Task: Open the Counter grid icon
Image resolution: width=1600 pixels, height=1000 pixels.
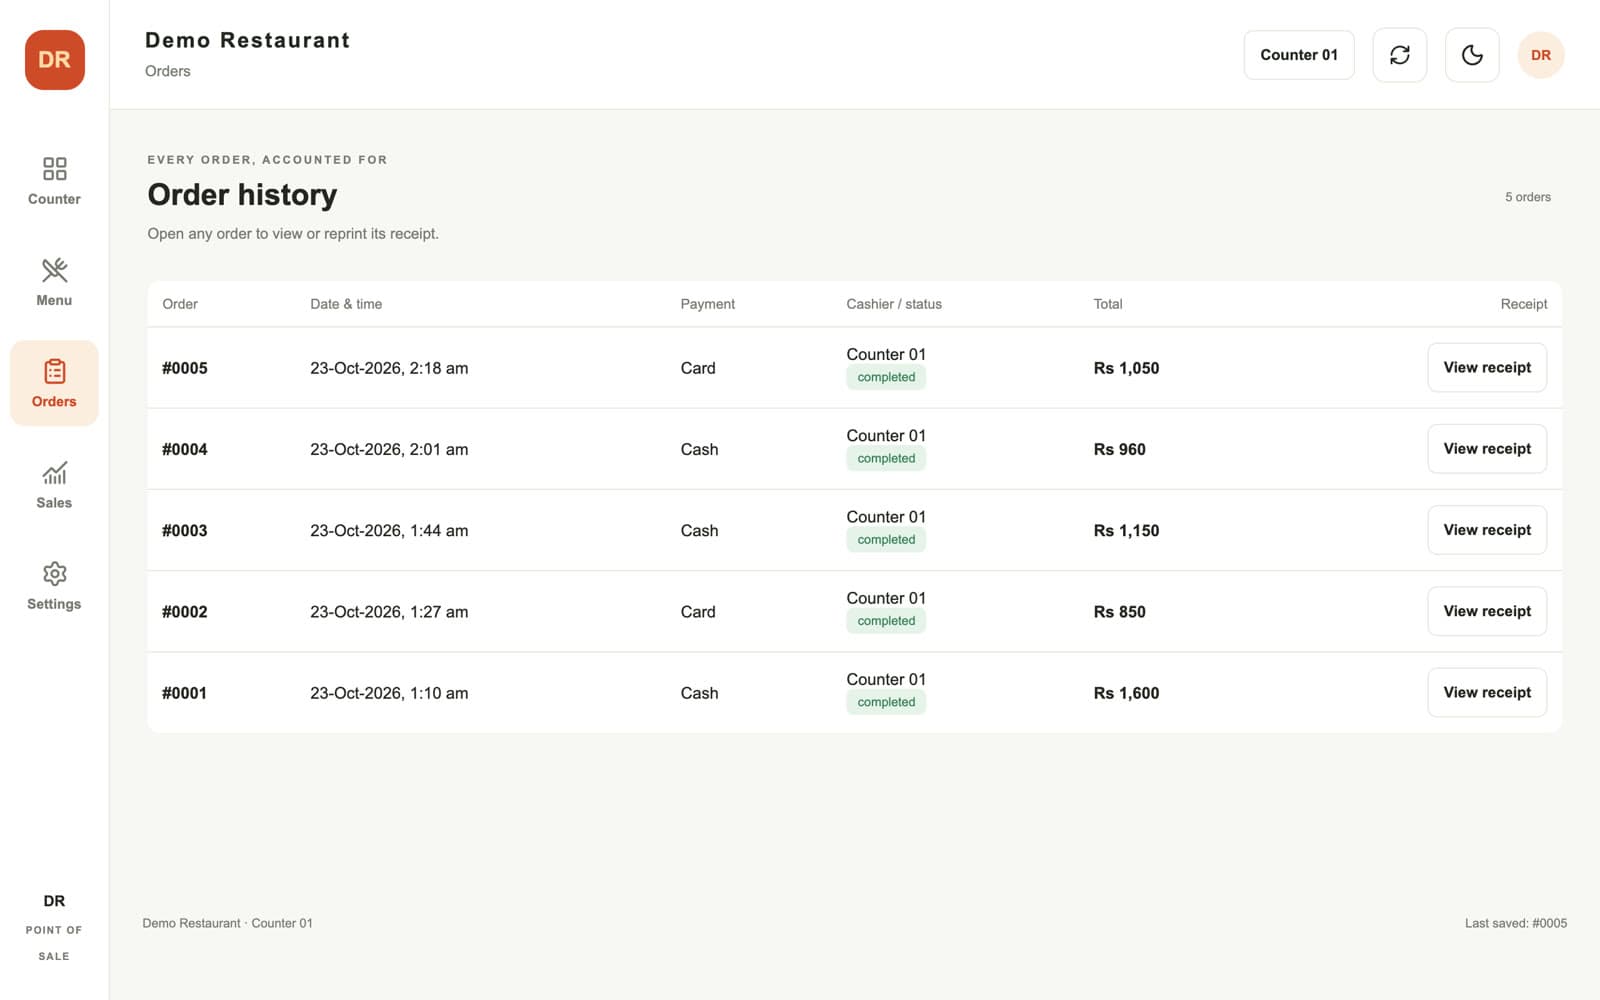Action: (x=54, y=168)
